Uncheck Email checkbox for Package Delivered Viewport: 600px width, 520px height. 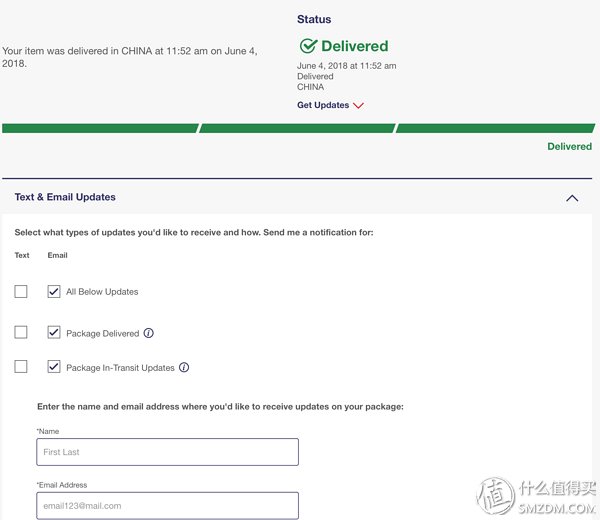coord(54,332)
